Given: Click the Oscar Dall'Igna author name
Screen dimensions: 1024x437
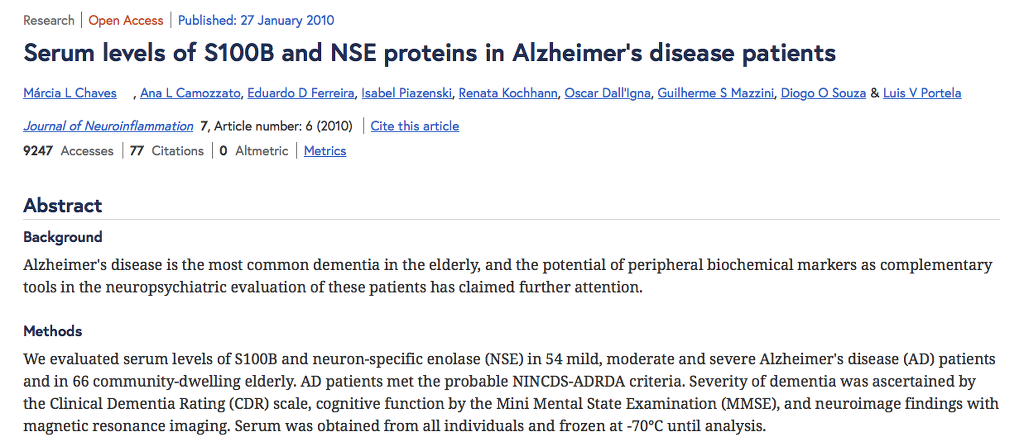Looking at the screenshot, I should 607,93.
